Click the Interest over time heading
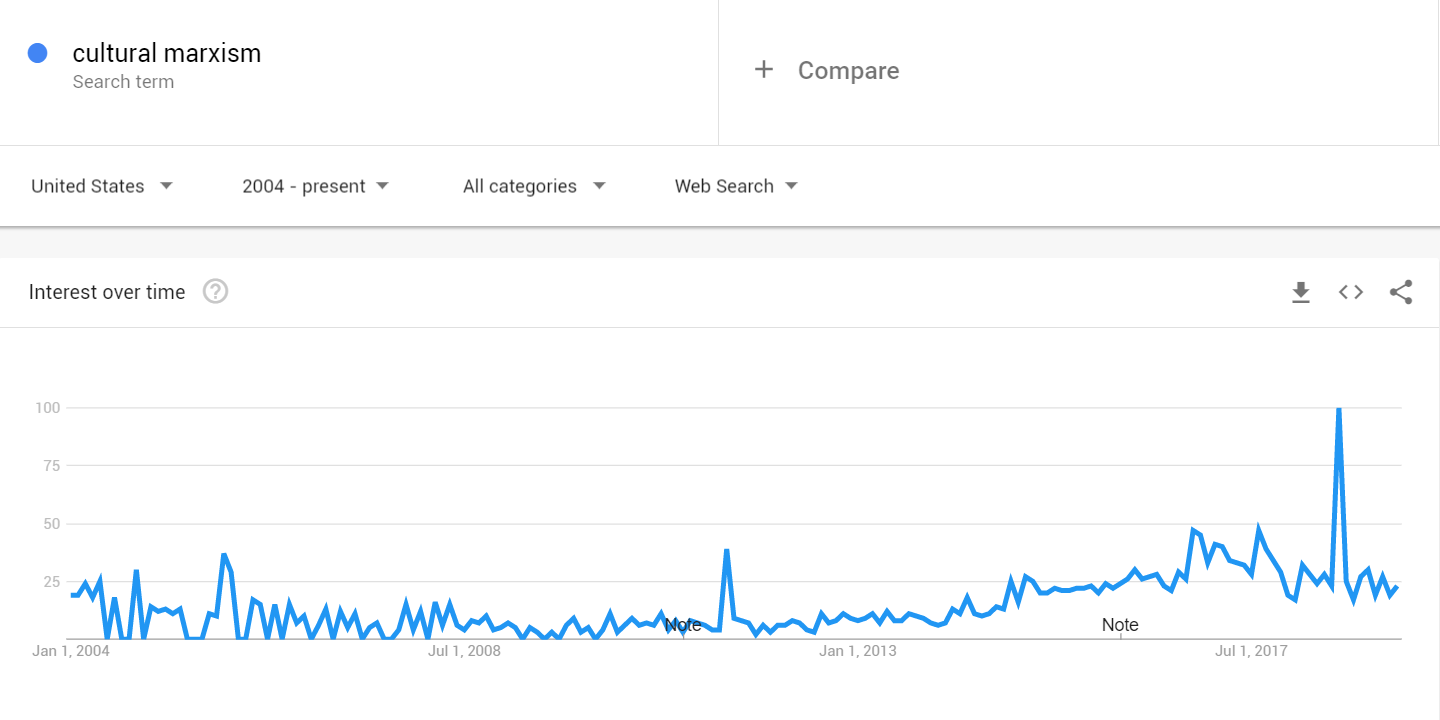Screen dimensions: 1440x720 coord(107,292)
